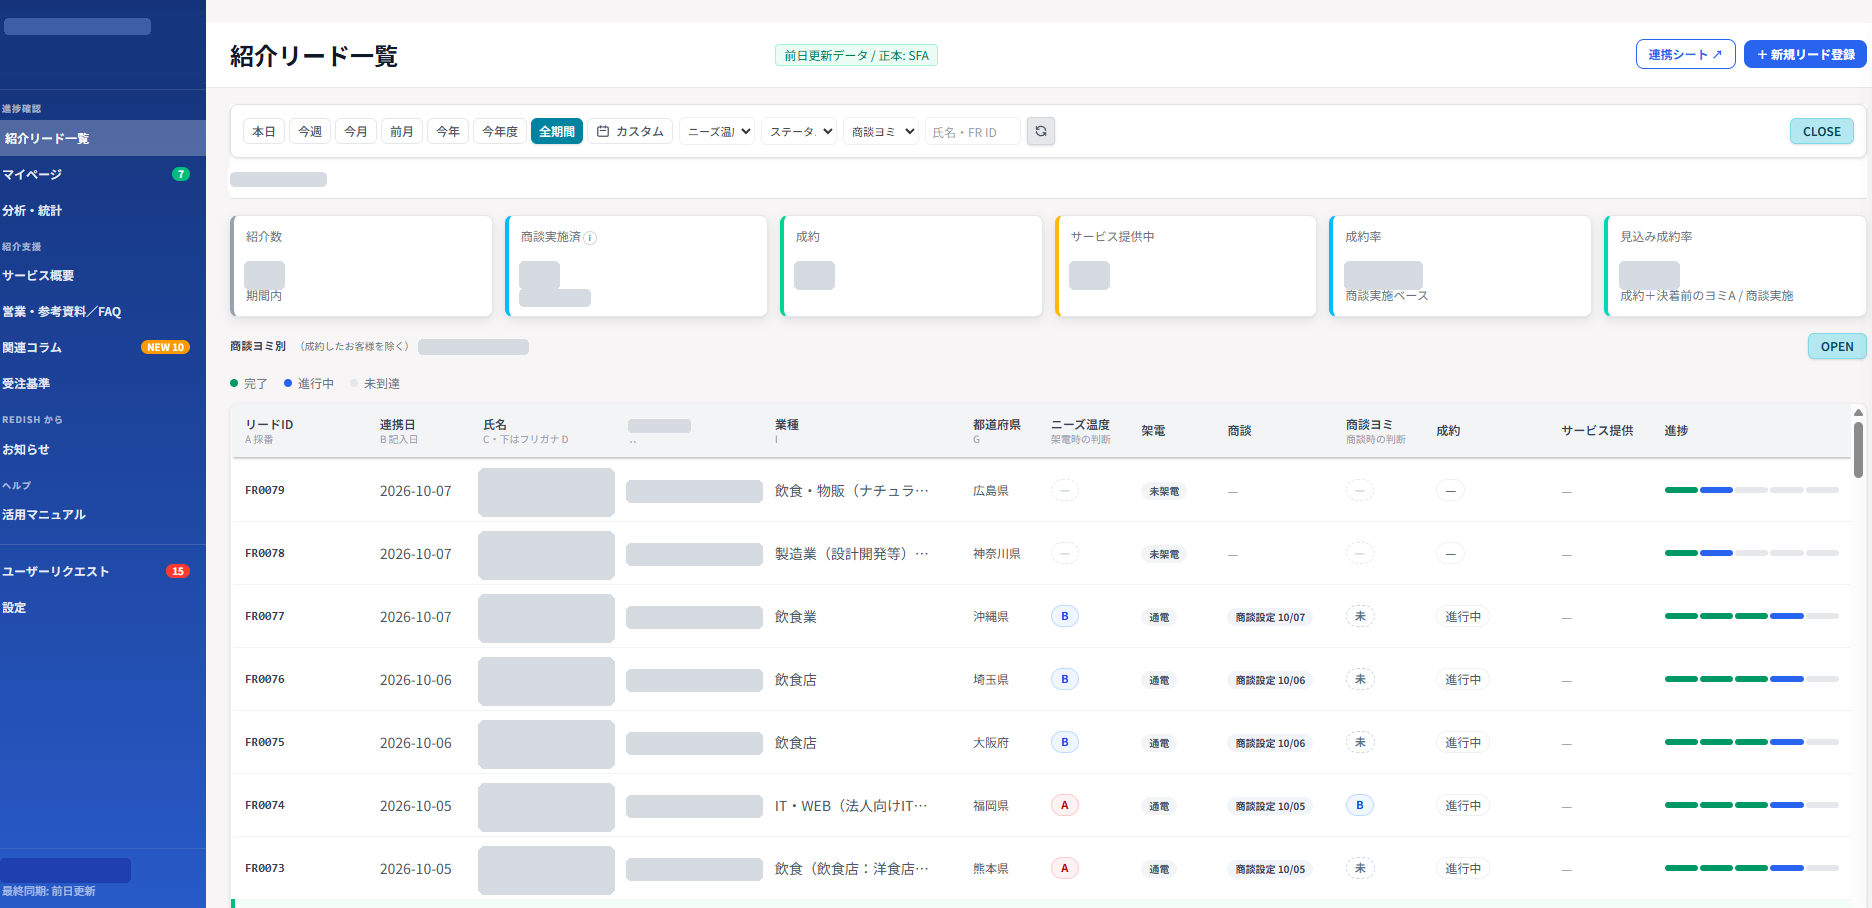Open the ステータス filter dropdown

click(799, 131)
